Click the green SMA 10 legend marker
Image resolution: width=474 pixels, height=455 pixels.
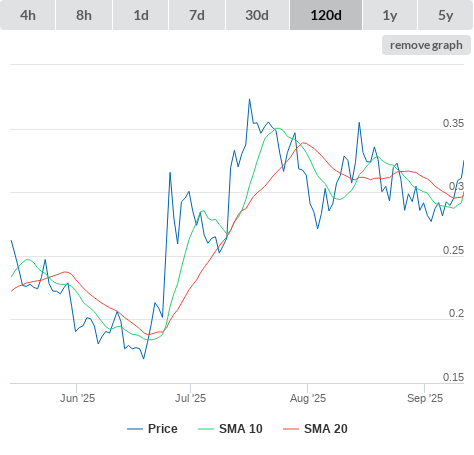(206, 429)
